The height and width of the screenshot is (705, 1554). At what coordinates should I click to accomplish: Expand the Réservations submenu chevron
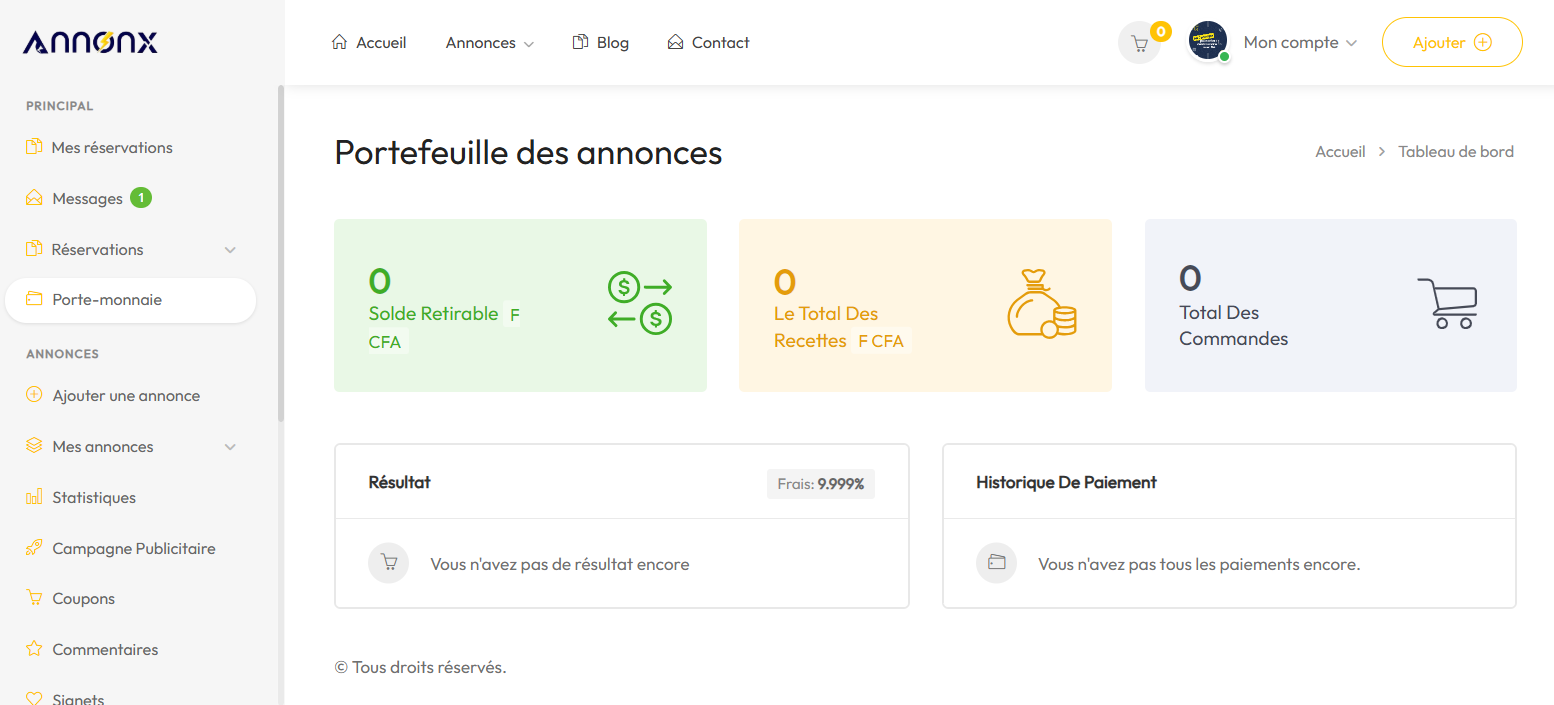230,249
